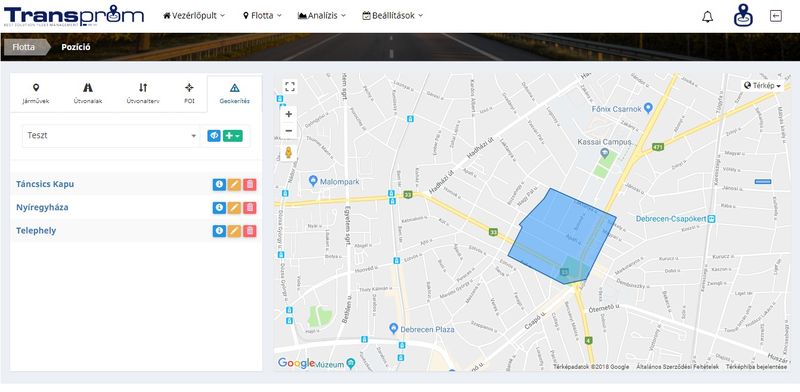Viewport: 800px width, 392px height.
Task: Open the notifications bell icon
Action: click(x=707, y=17)
